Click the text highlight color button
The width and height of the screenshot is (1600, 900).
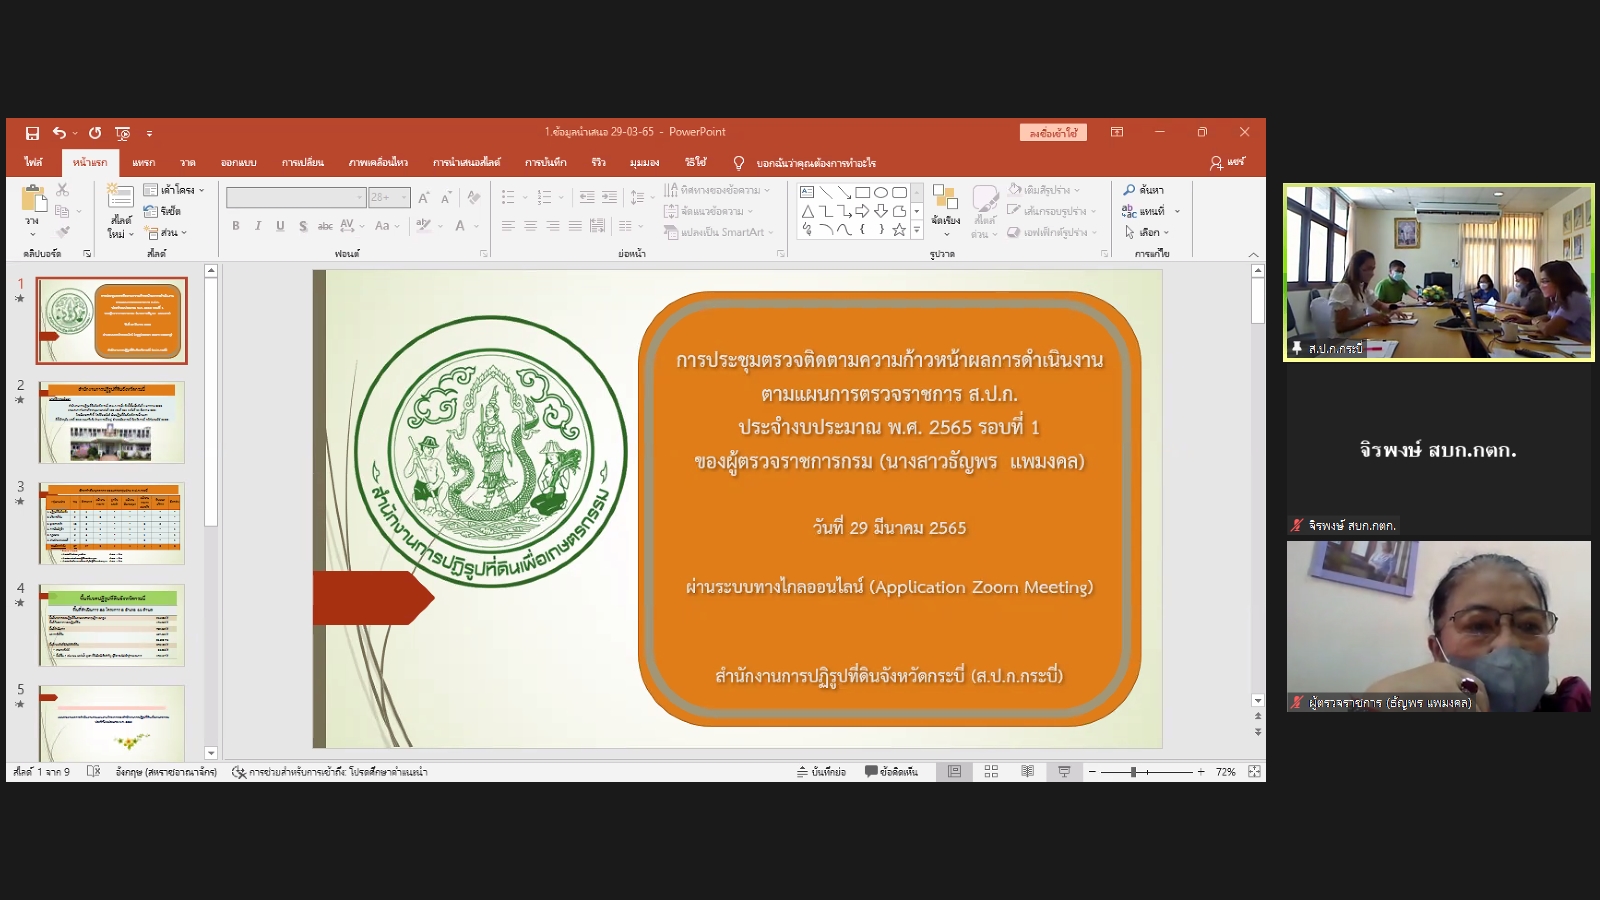[424, 226]
